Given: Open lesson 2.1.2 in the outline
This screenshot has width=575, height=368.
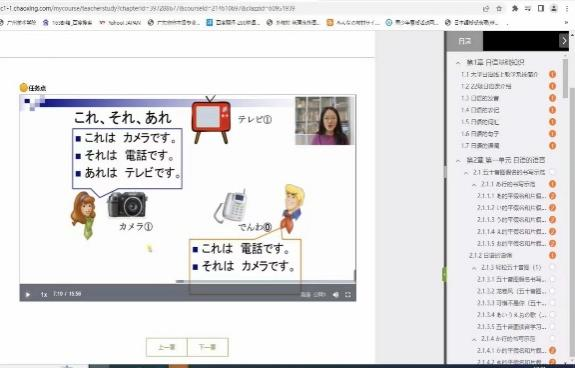Looking at the screenshot, I should 490,255.
